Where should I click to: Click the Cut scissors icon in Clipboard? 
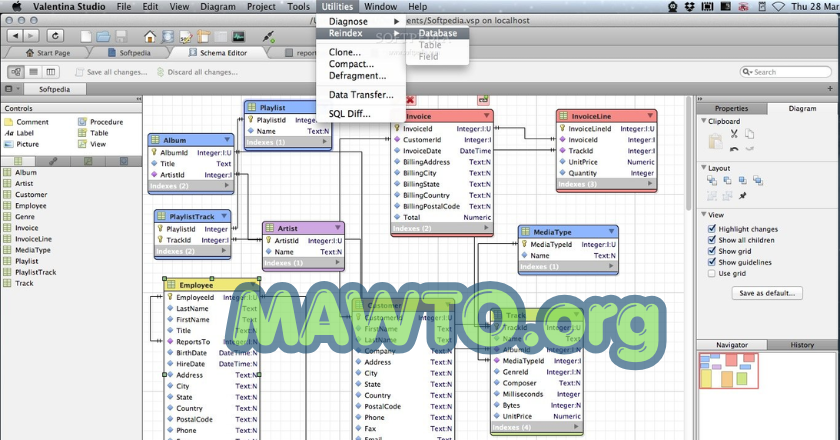pos(734,134)
